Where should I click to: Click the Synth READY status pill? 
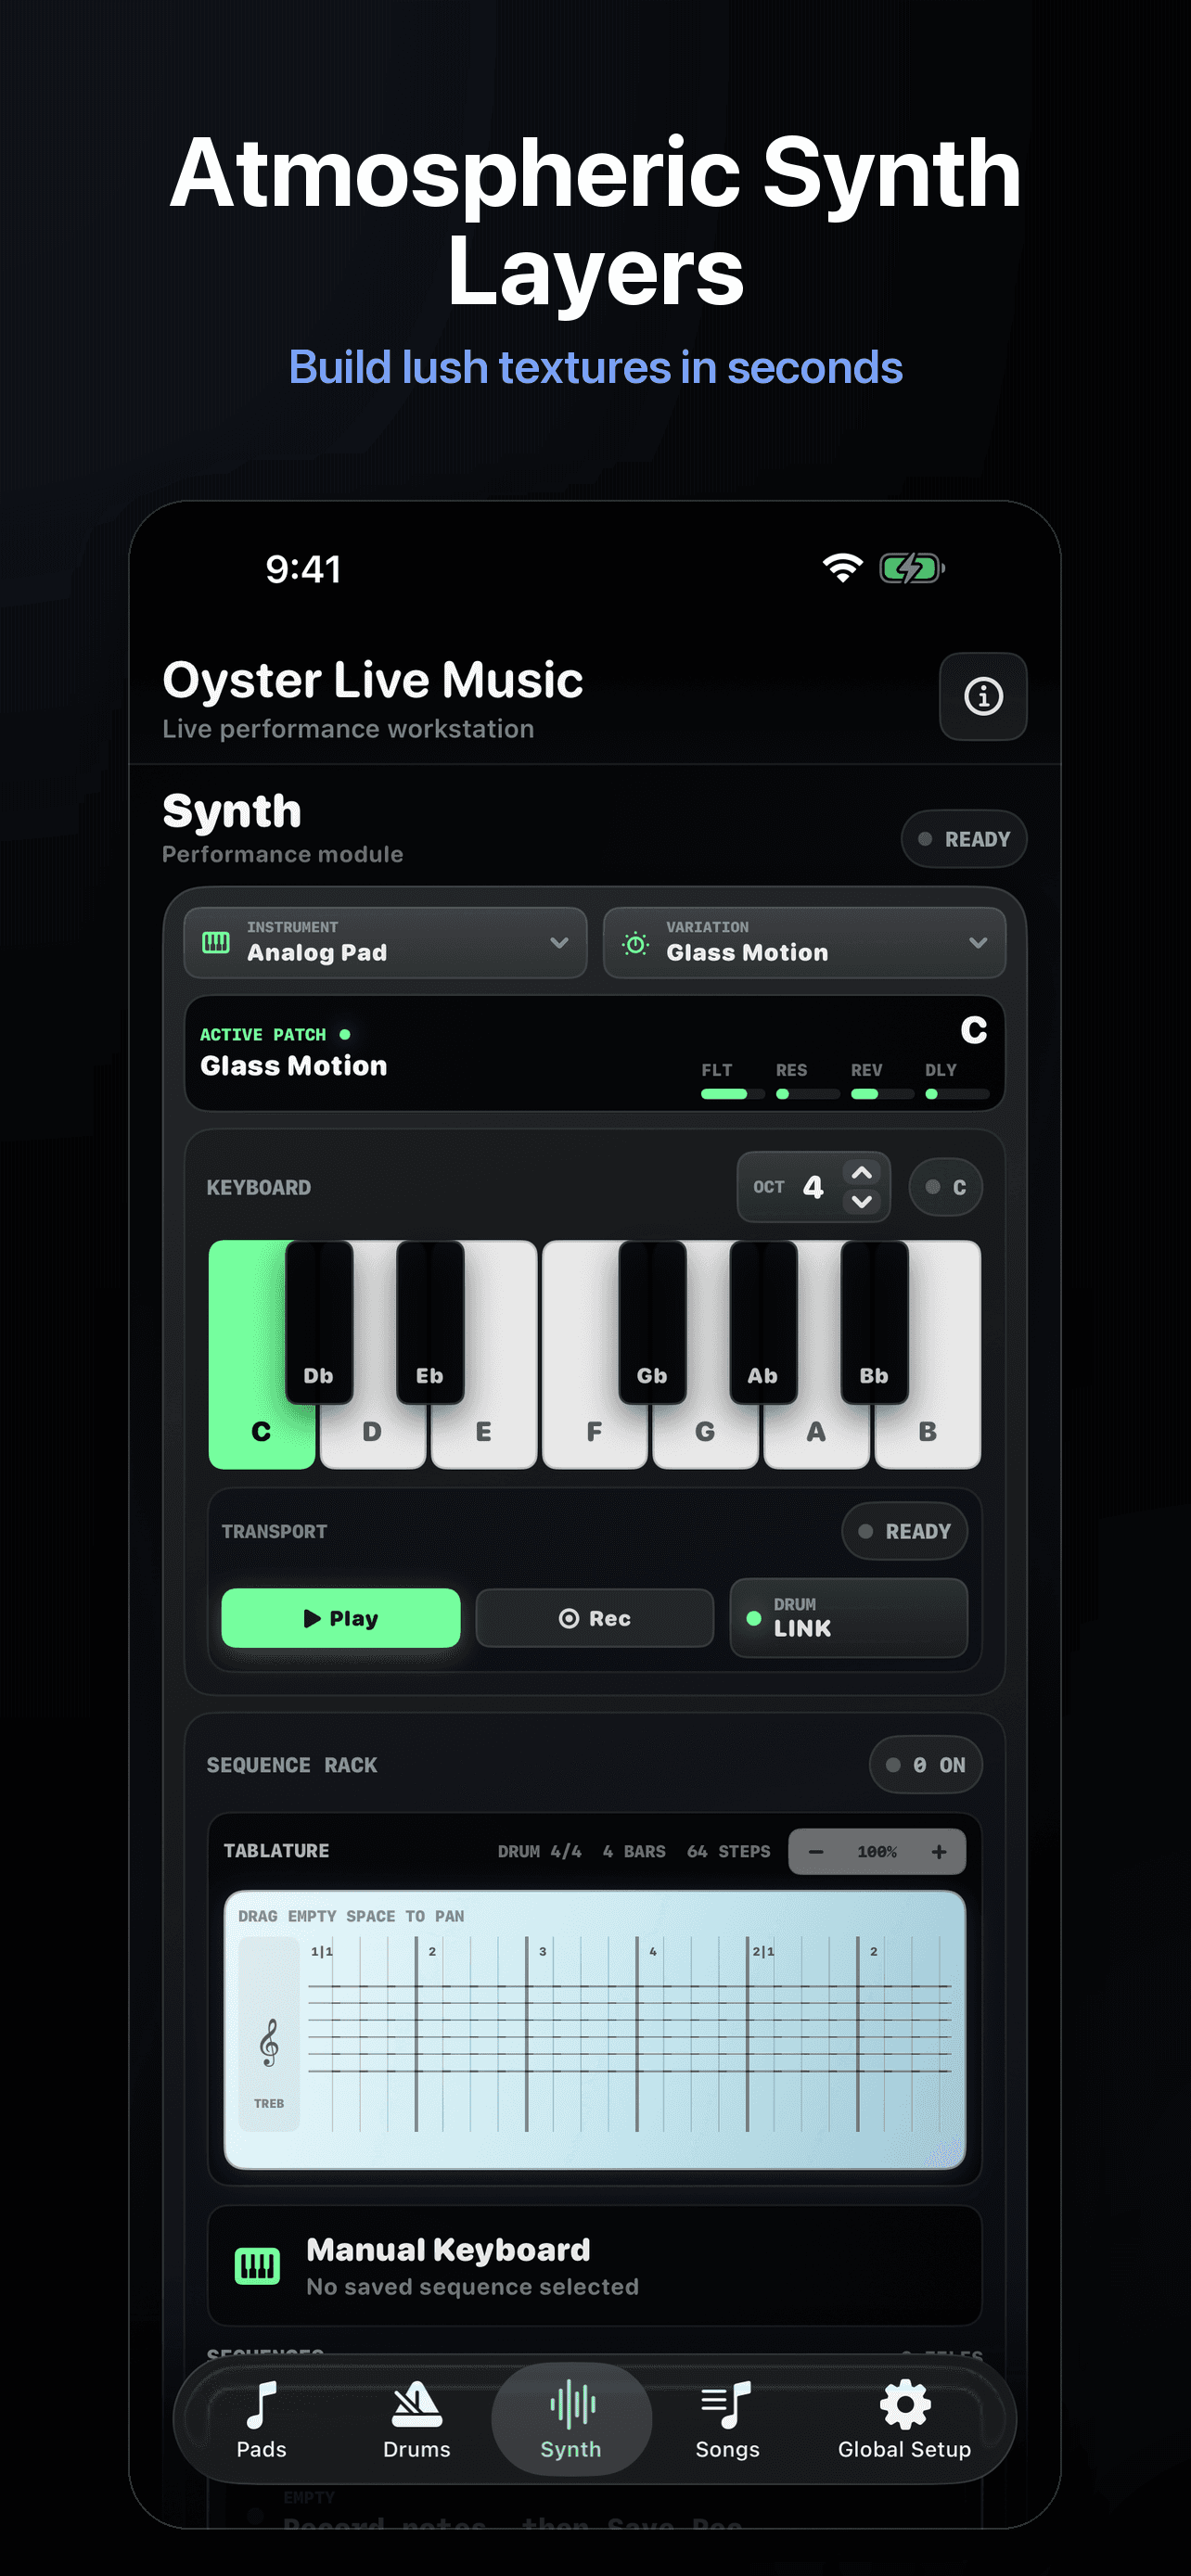(x=964, y=839)
